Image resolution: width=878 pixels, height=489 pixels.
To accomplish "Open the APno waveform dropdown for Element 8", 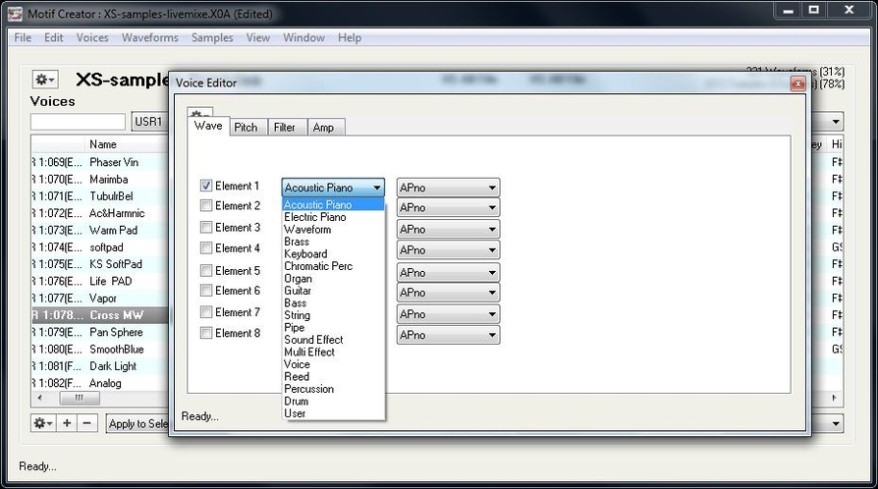I will (x=448, y=335).
